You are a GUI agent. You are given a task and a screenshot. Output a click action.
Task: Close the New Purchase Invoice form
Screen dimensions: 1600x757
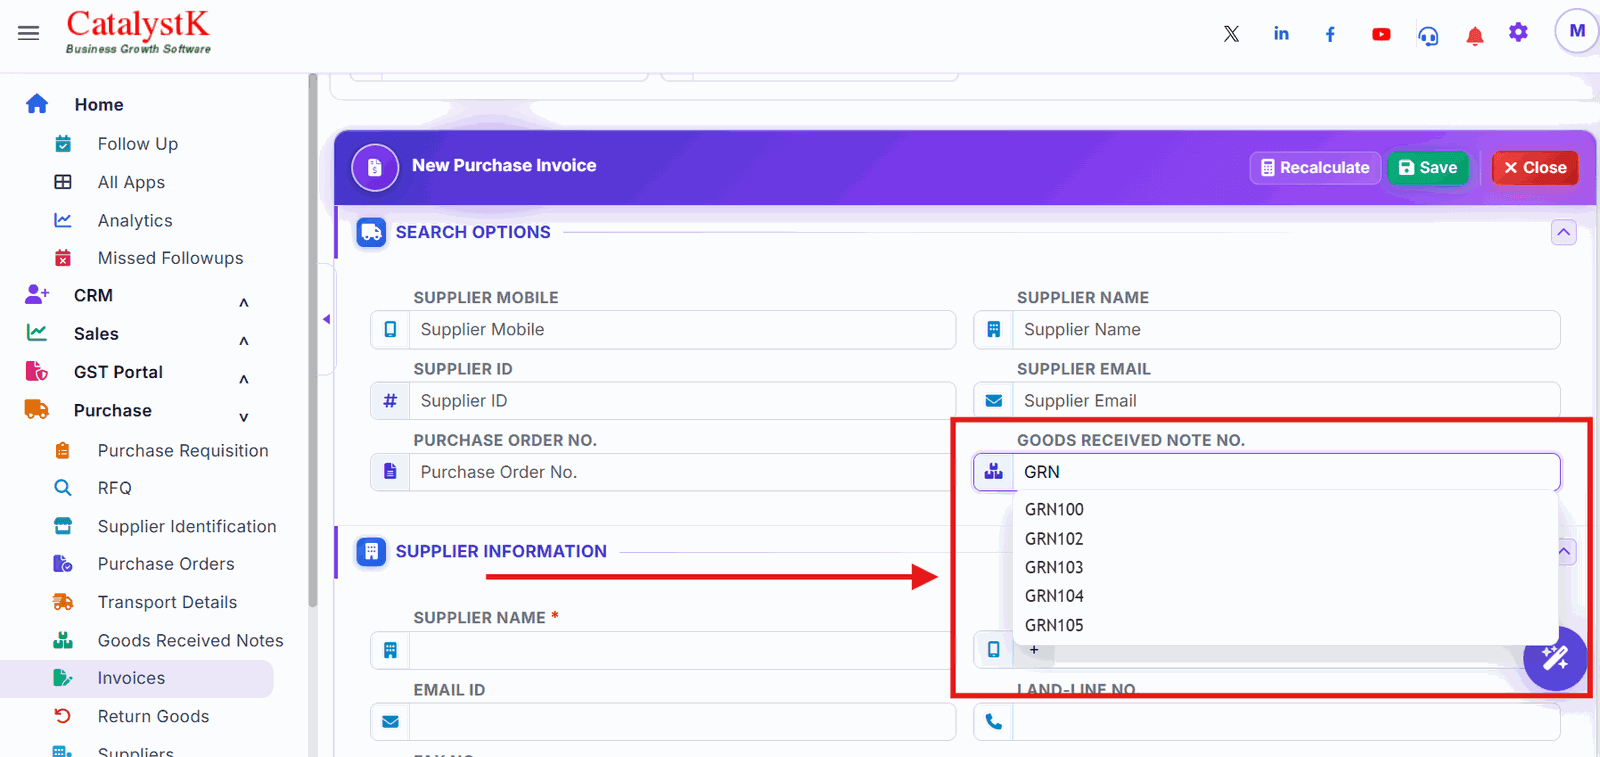pos(1535,168)
